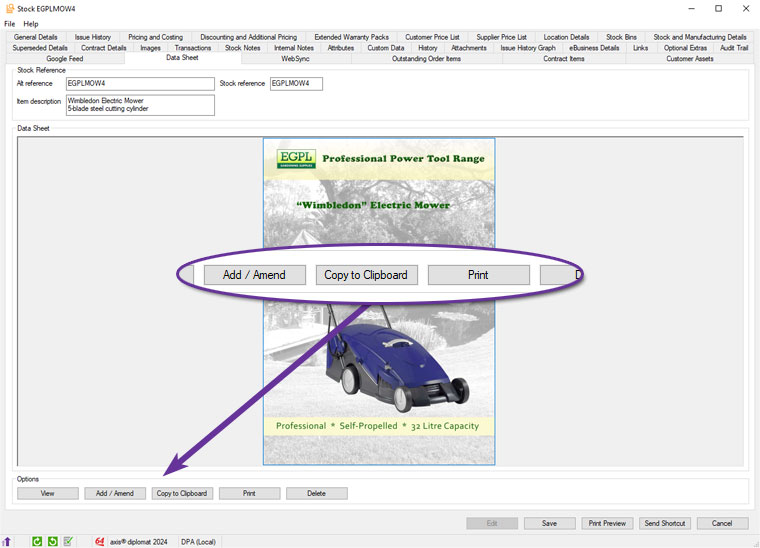Go to the Custom Data tab
Viewport: 760px width, 548px height.
click(386, 48)
